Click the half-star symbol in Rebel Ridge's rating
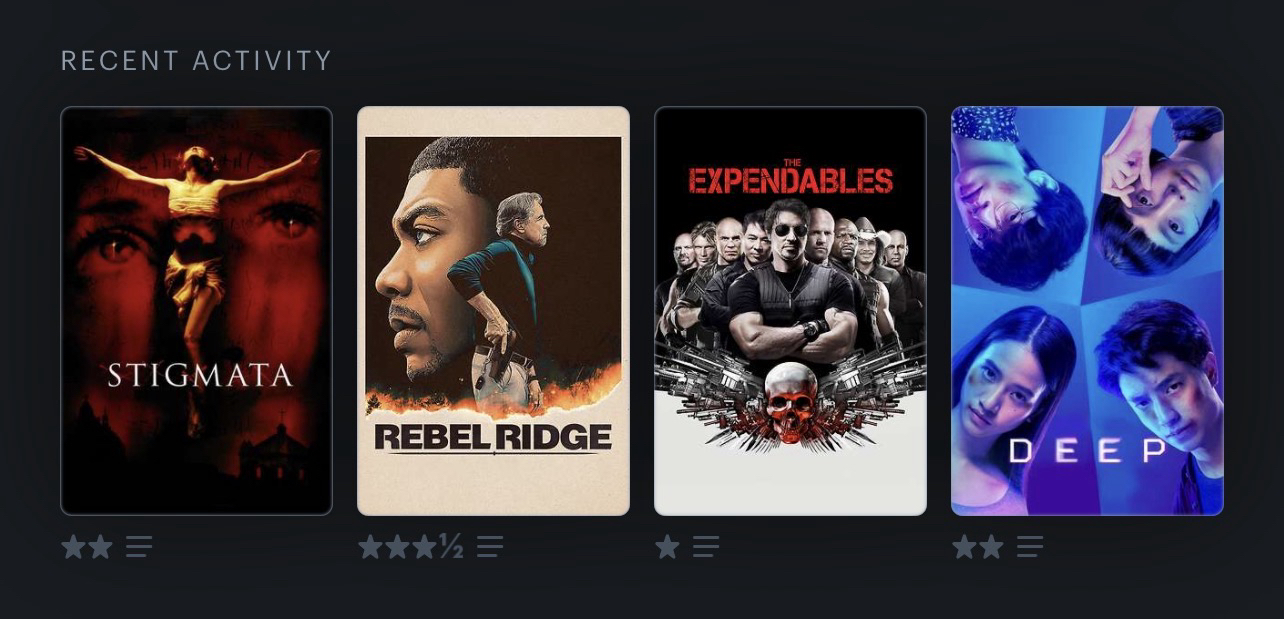The height and width of the screenshot is (619, 1284). (451, 547)
